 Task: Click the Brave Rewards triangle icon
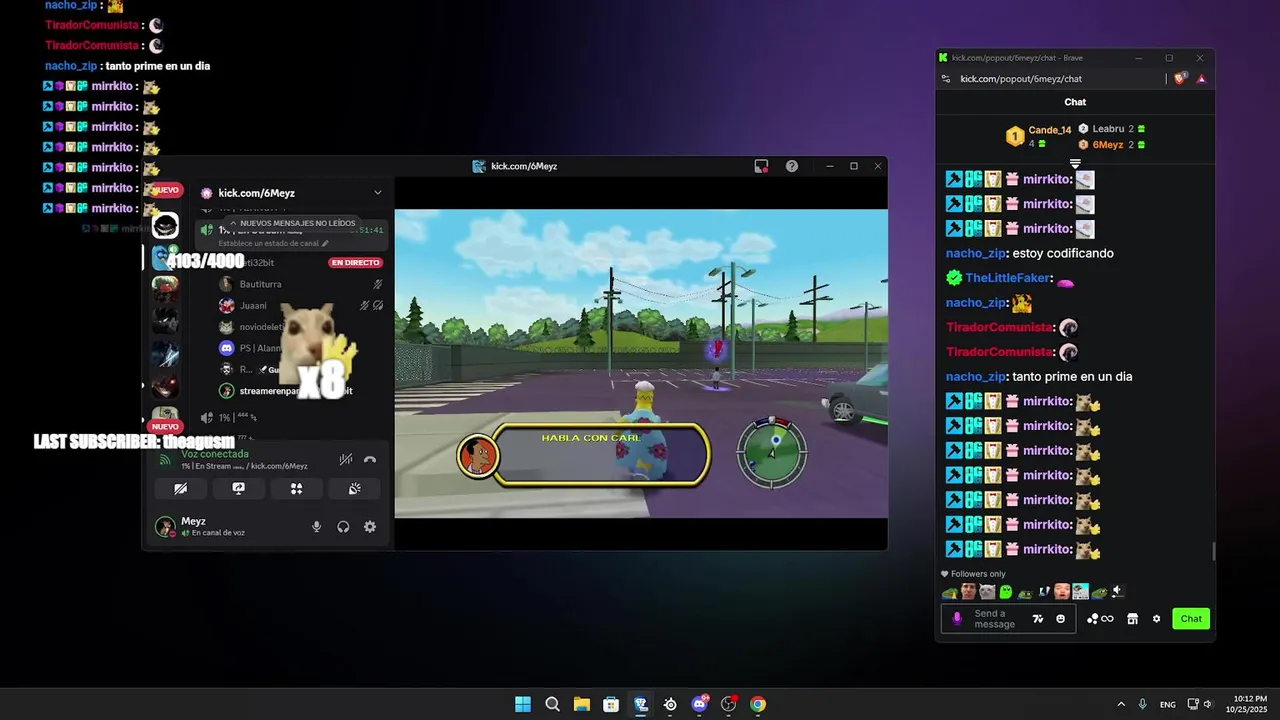point(1201,79)
